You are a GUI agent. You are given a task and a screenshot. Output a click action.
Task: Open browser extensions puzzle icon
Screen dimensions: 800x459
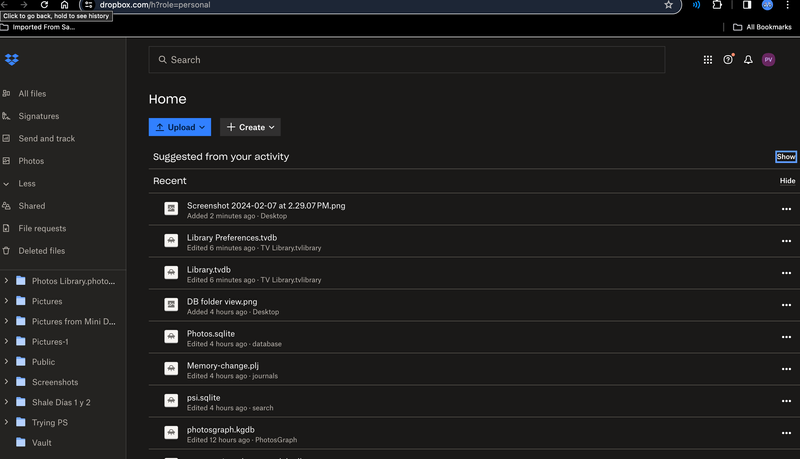pyautogui.click(x=717, y=5)
